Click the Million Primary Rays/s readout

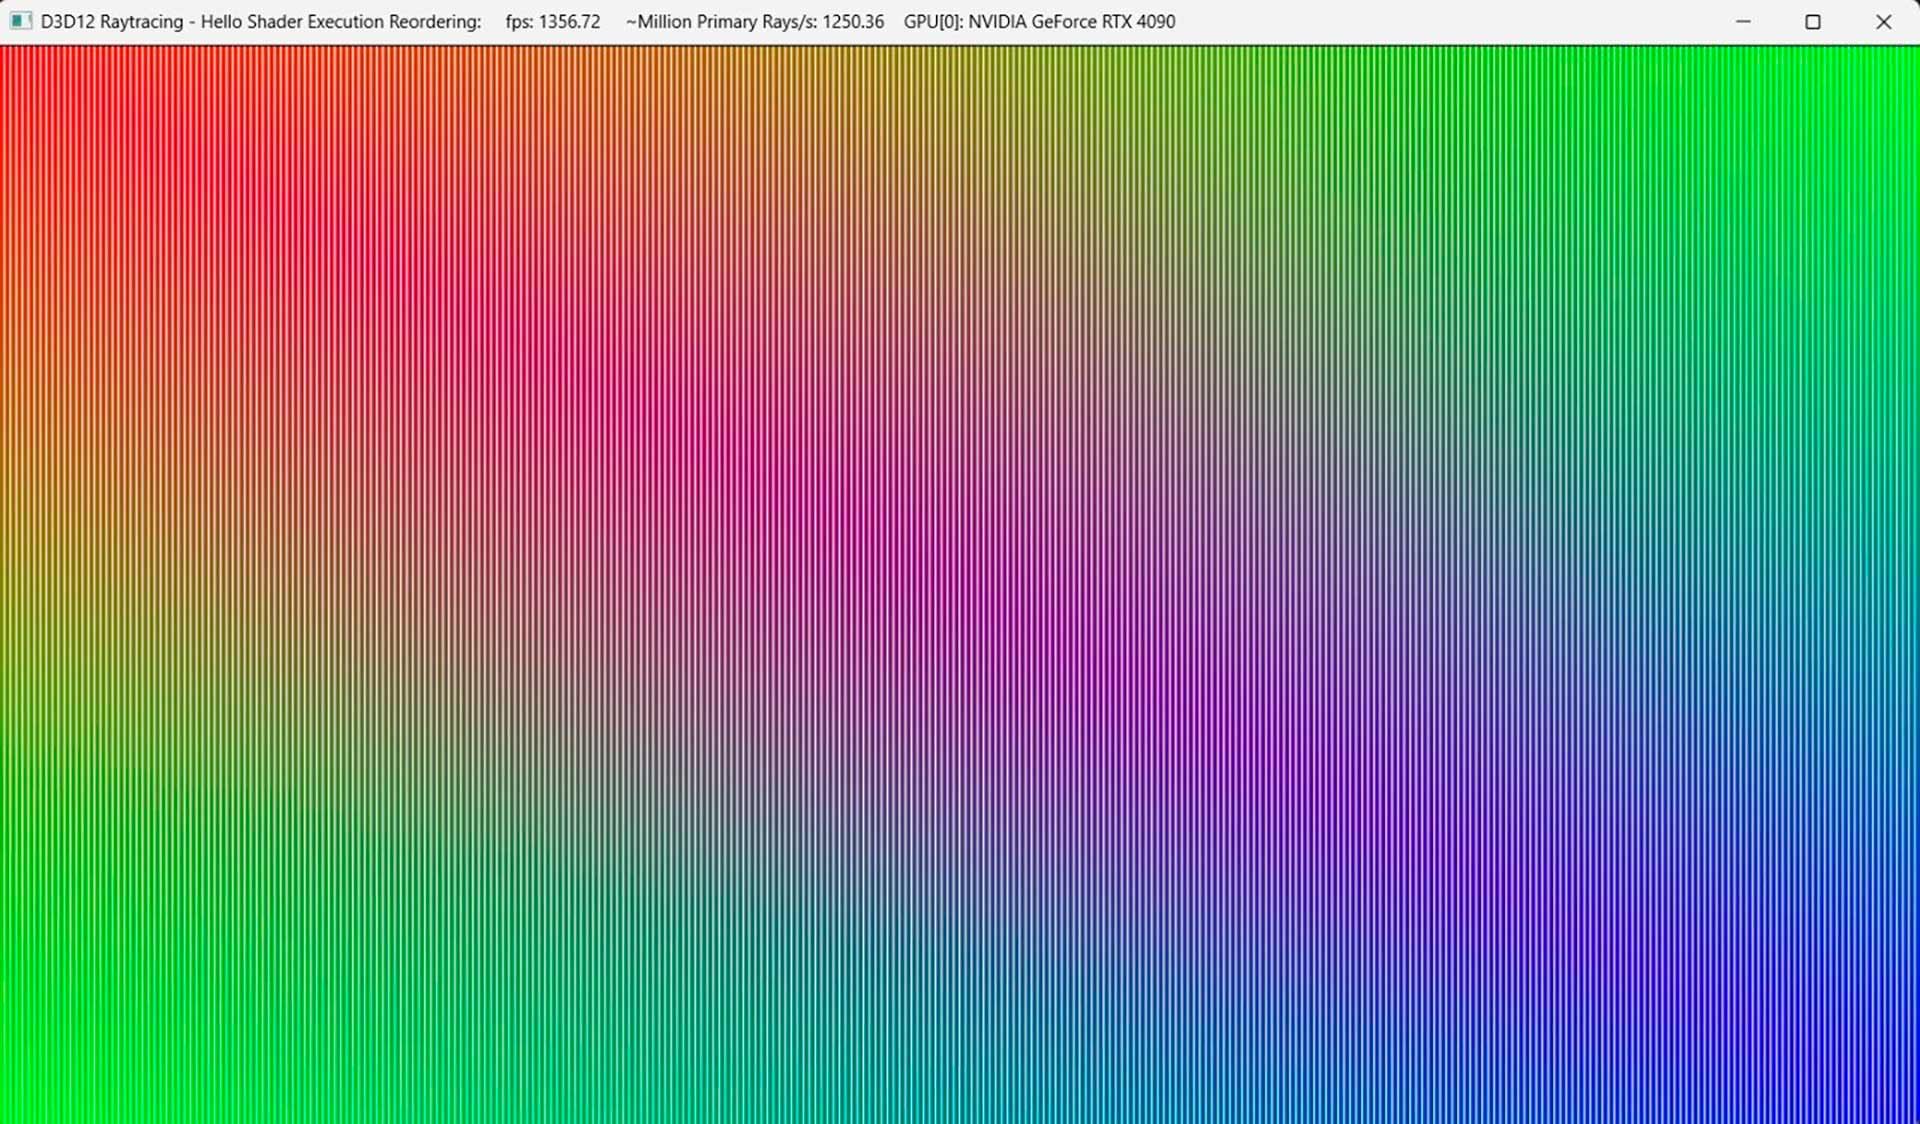(754, 21)
